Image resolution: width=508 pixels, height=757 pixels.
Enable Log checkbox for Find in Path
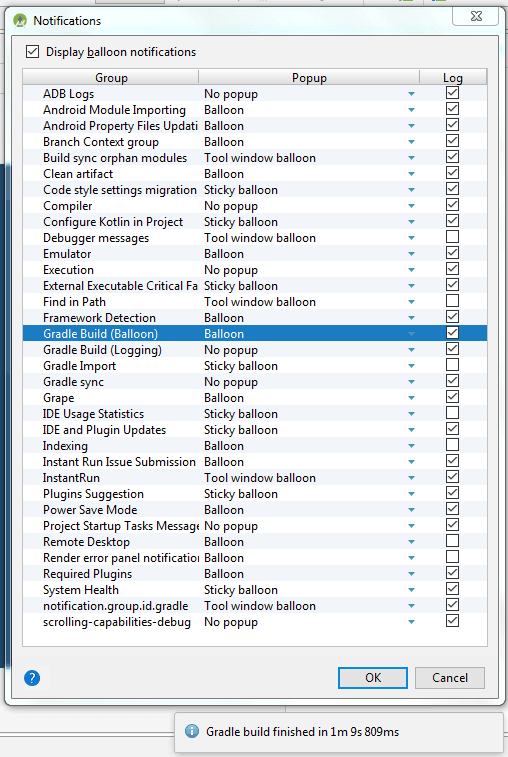pyautogui.click(x=452, y=301)
